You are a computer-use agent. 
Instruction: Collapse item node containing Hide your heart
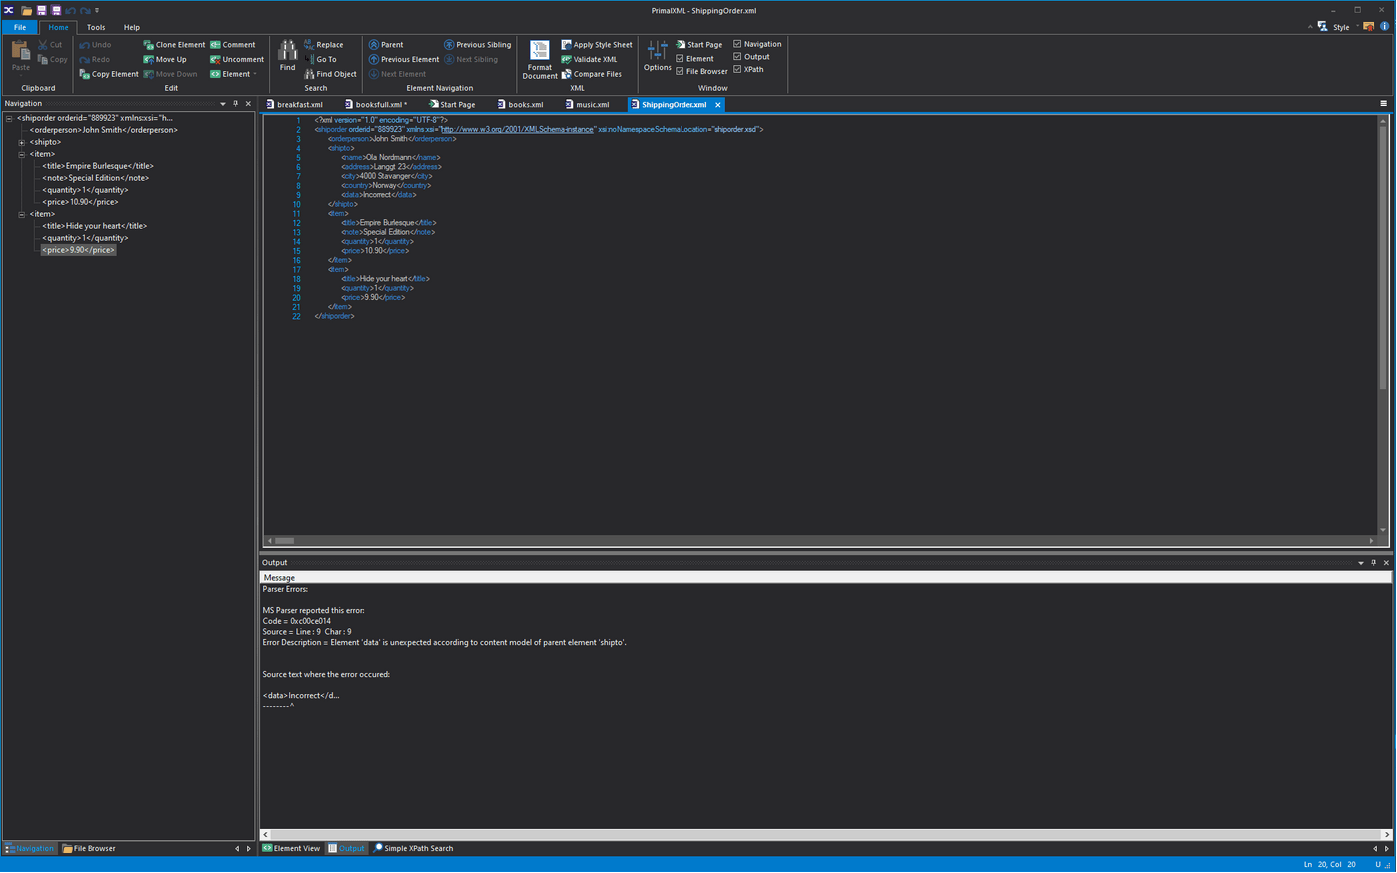(22, 214)
